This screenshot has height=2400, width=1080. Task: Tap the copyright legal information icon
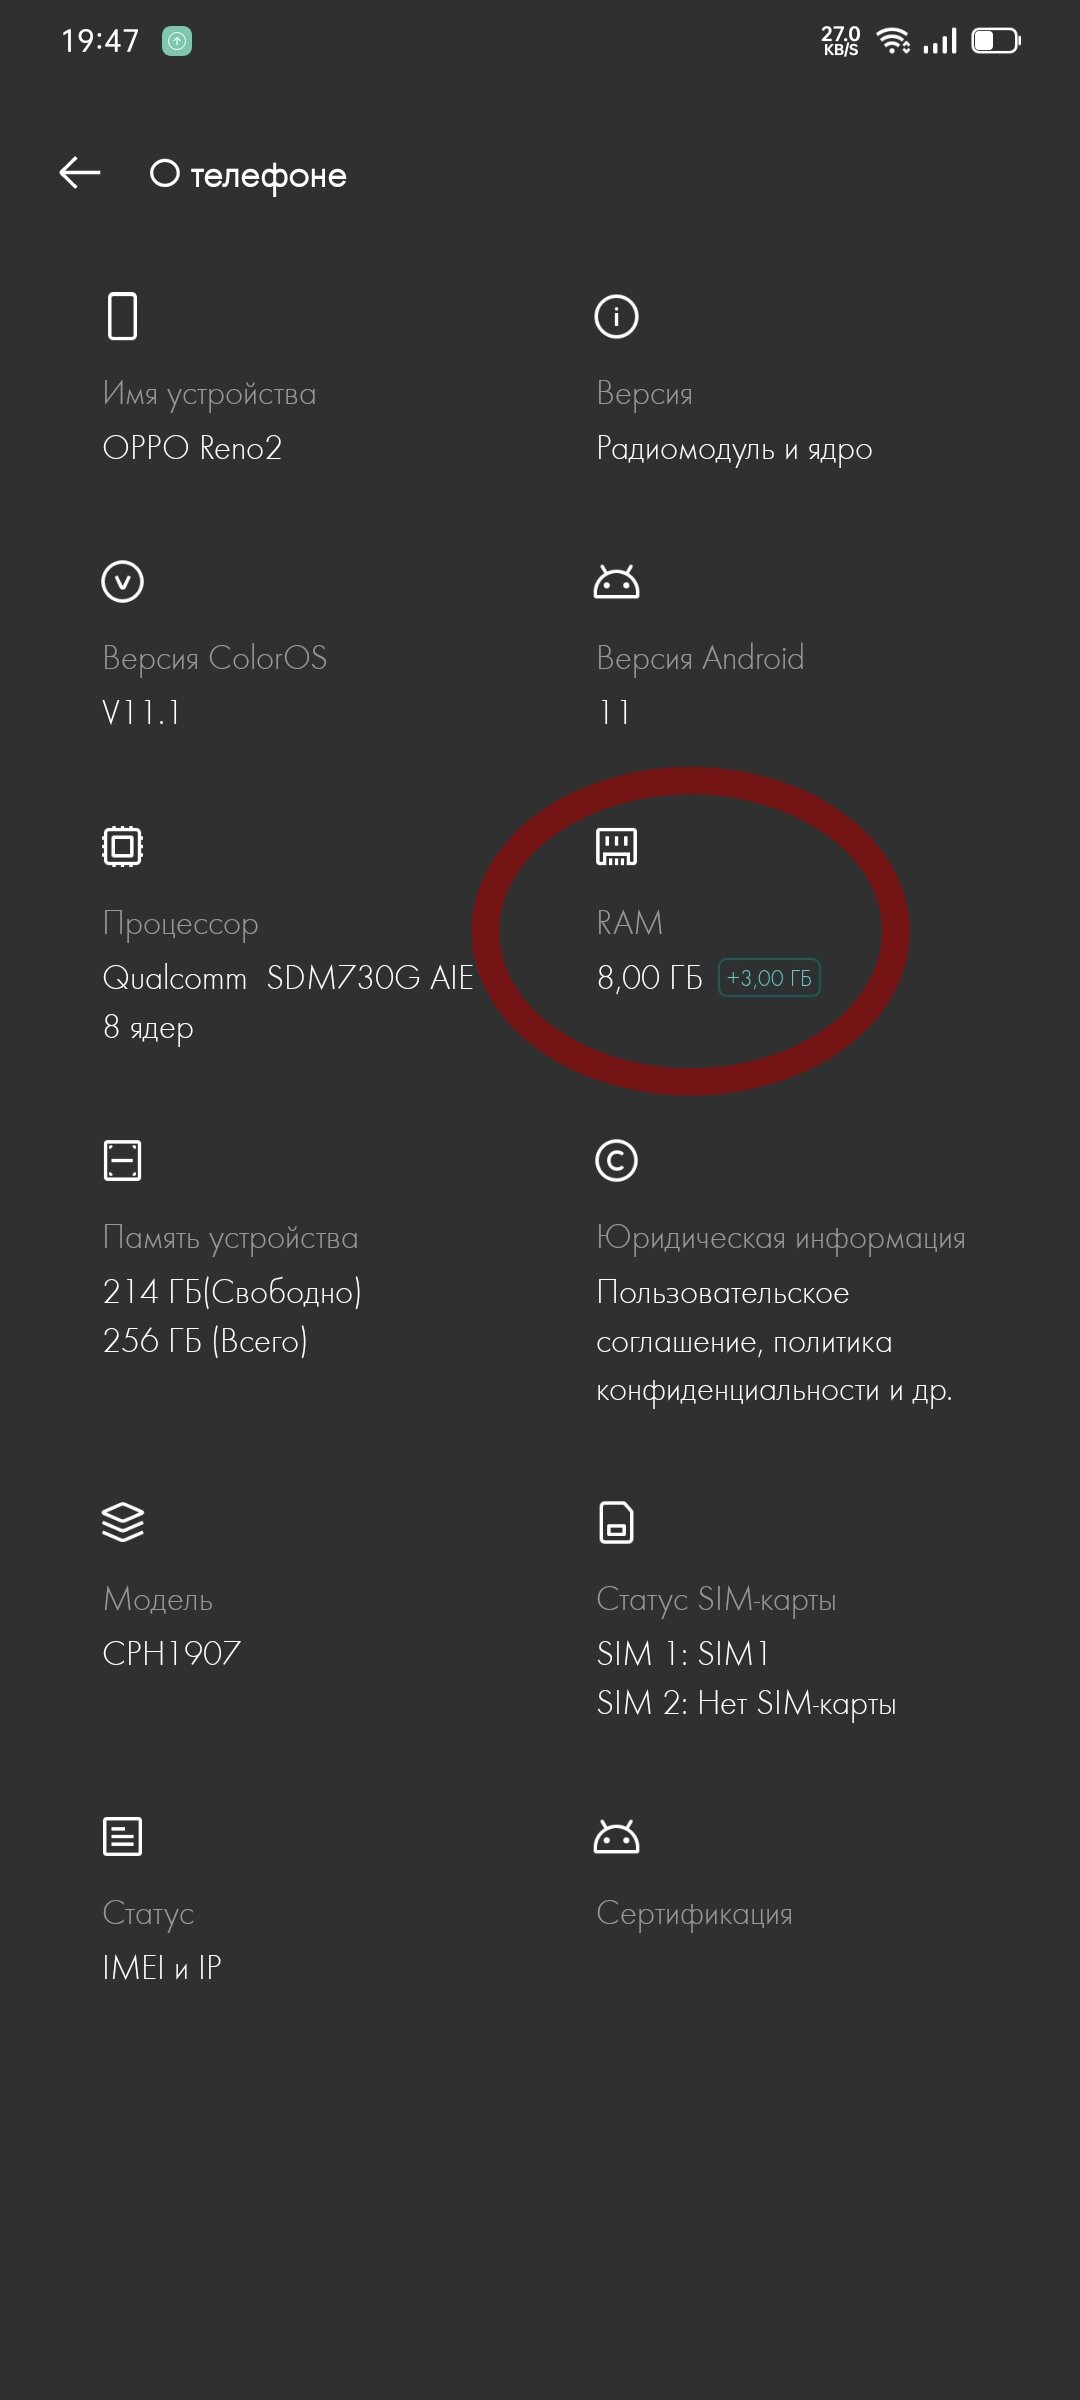pyautogui.click(x=616, y=1160)
